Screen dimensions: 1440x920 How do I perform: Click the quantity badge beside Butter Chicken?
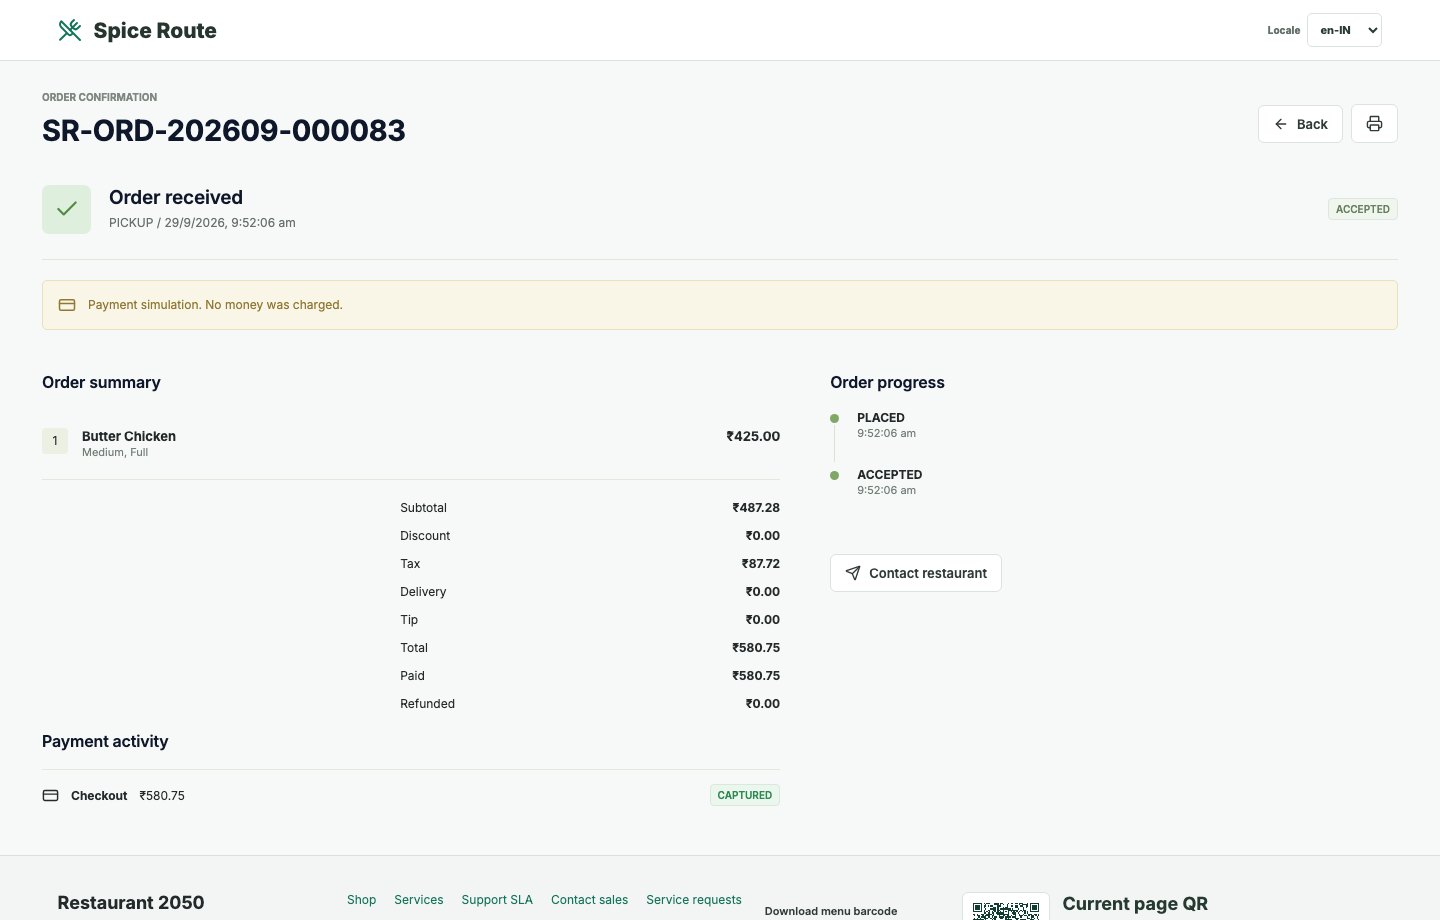point(55,441)
